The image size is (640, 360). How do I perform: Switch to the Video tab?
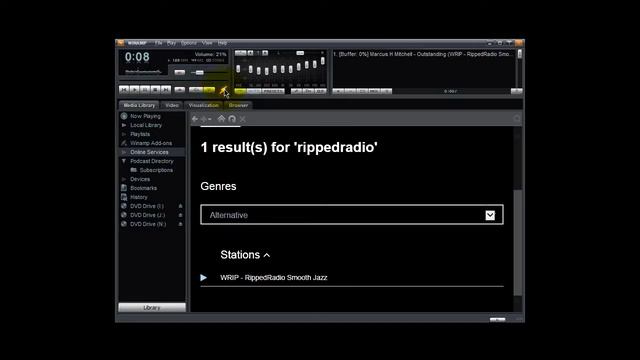coord(172,105)
